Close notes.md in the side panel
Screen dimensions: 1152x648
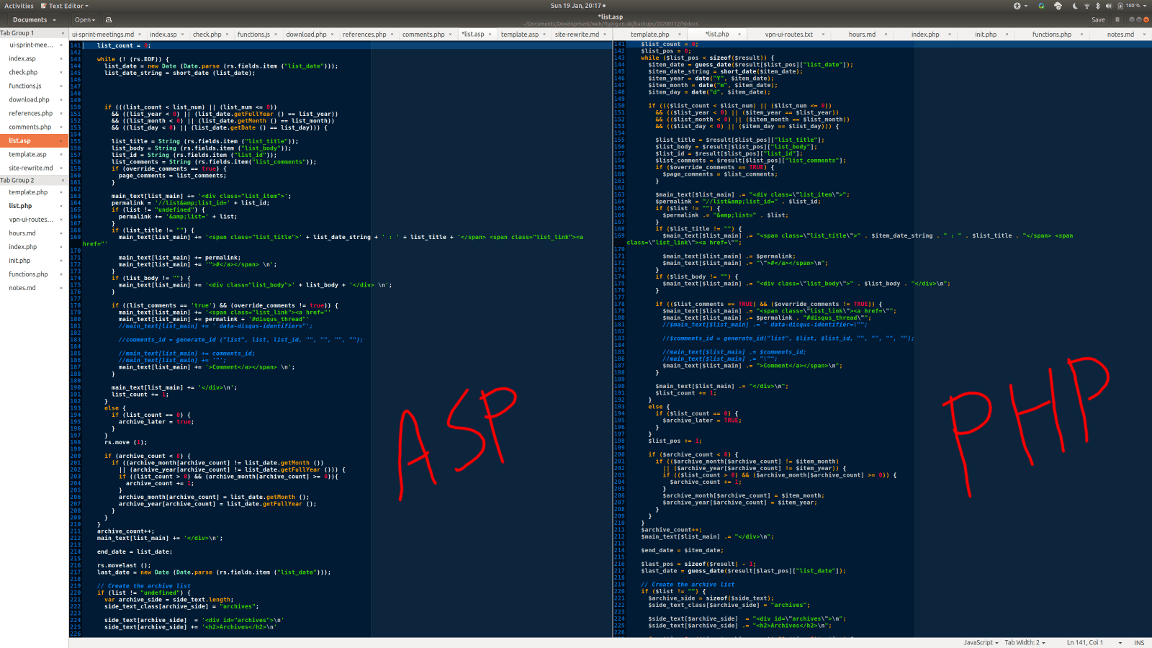[x=61, y=288]
